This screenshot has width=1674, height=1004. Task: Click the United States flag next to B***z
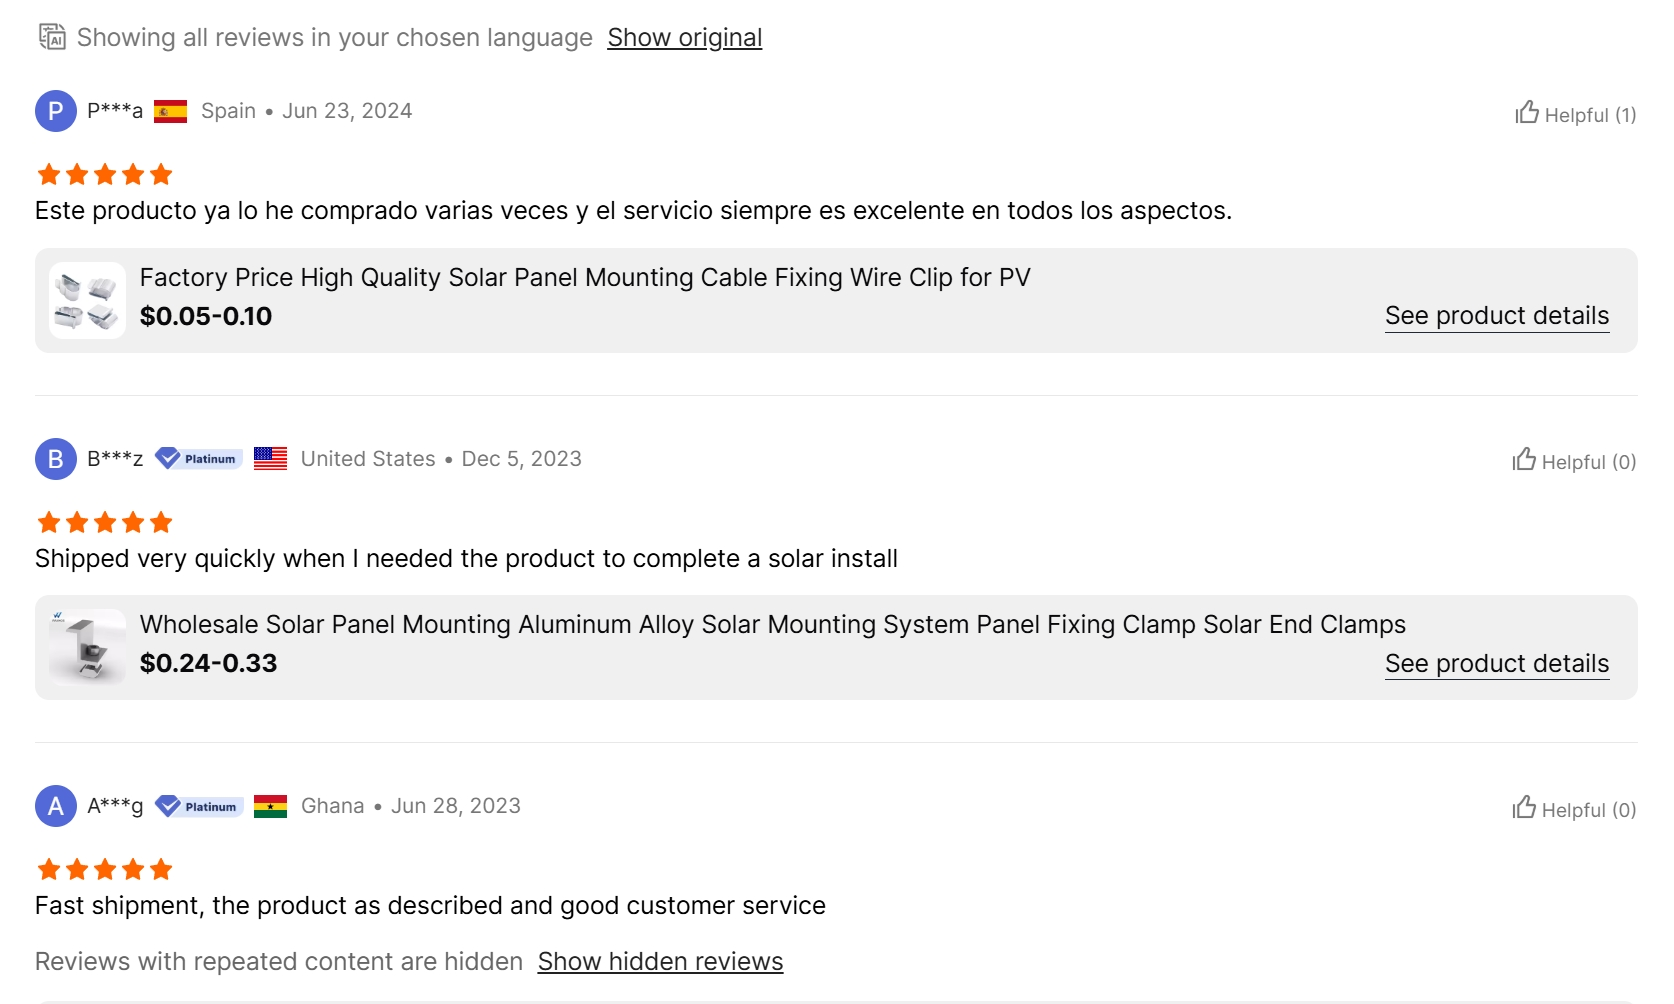(x=269, y=459)
